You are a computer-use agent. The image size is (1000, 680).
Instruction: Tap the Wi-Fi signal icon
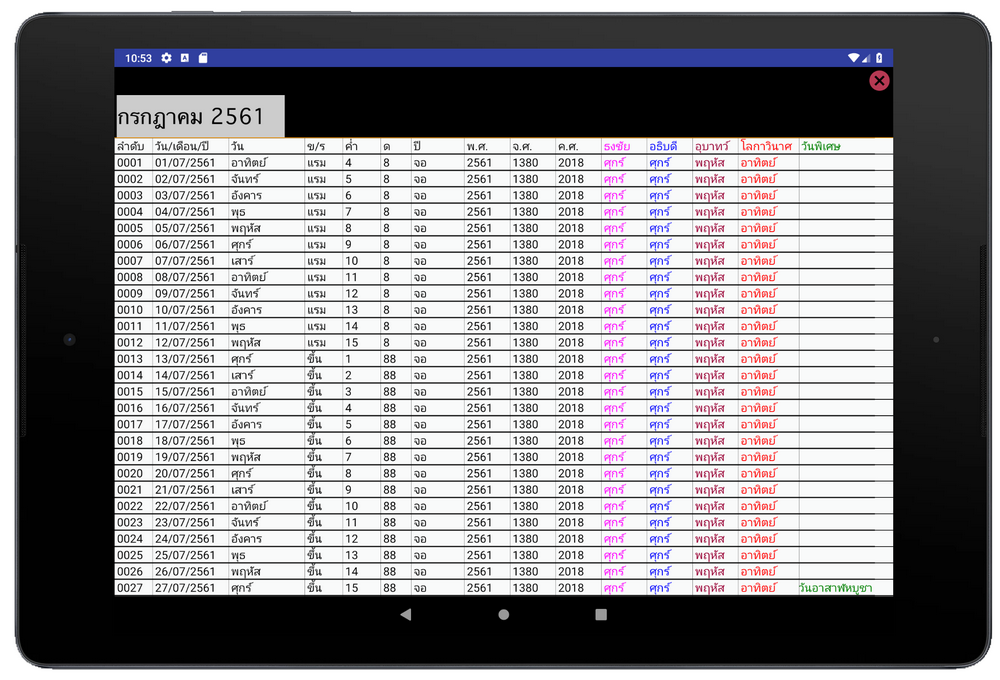tap(853, 58)
